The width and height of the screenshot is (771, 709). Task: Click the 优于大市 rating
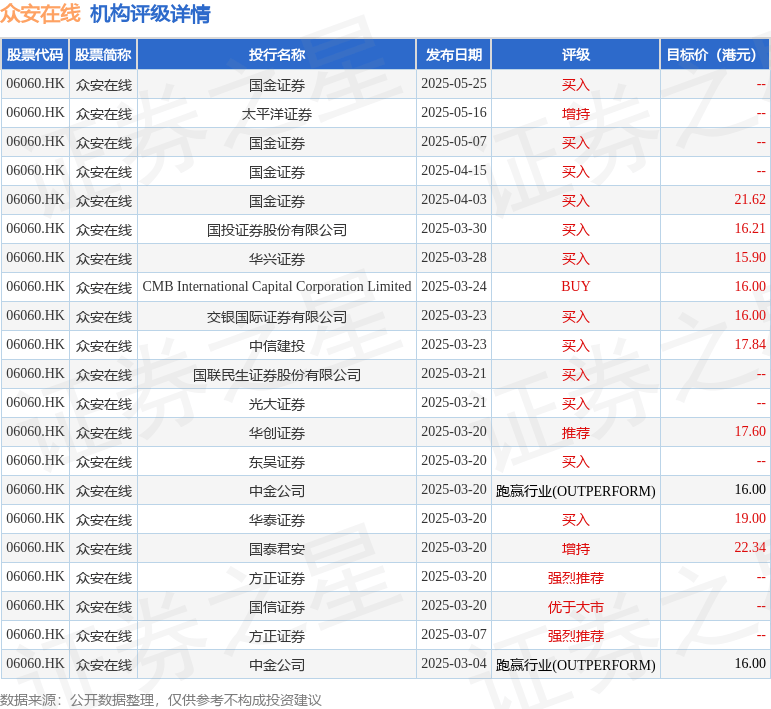click(x=576, y=607)
